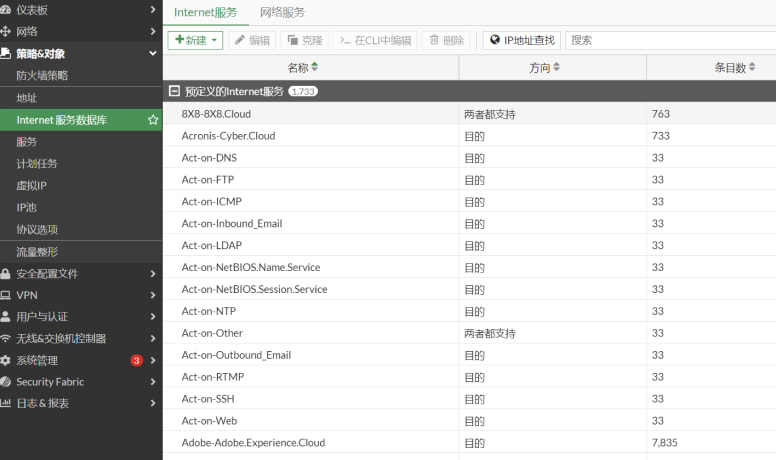Click the 搜索 input field
The image size is (776, 460).
pos(668,40)
